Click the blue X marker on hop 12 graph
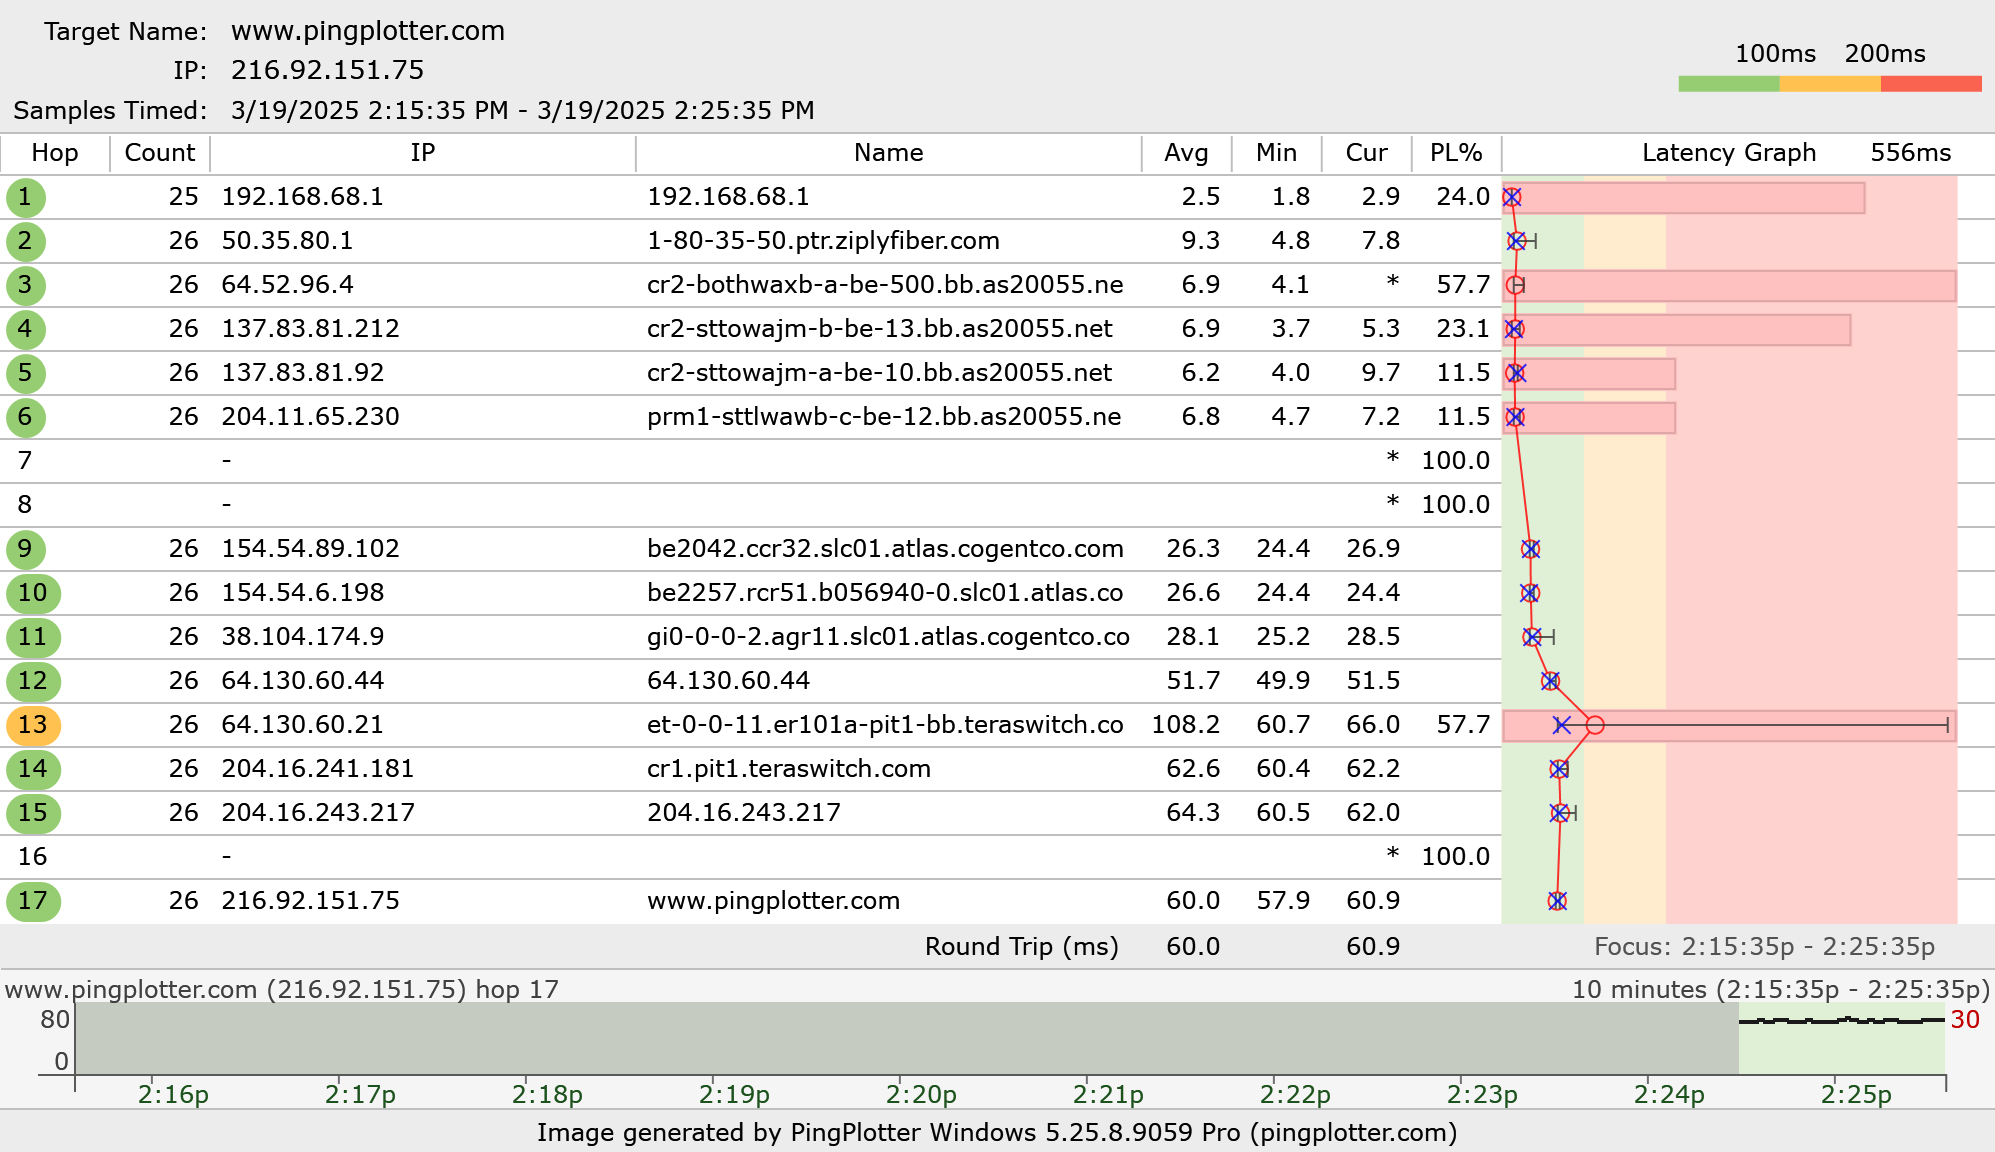The image size is (1995, 1152). tap(1550, 681)
